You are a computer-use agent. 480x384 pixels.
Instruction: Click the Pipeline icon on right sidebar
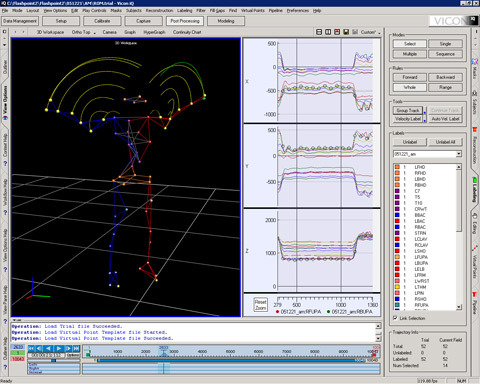point(475,294)
